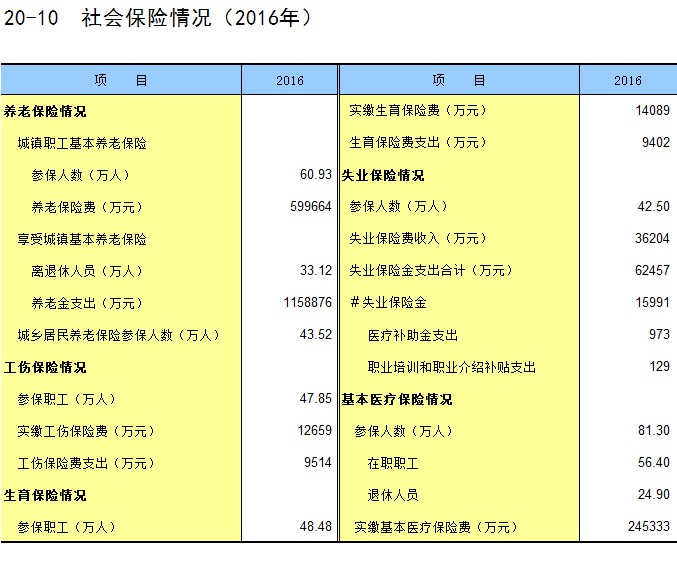Select the 实缴基本医疗保险费 value 245333

tap(648, 527)
